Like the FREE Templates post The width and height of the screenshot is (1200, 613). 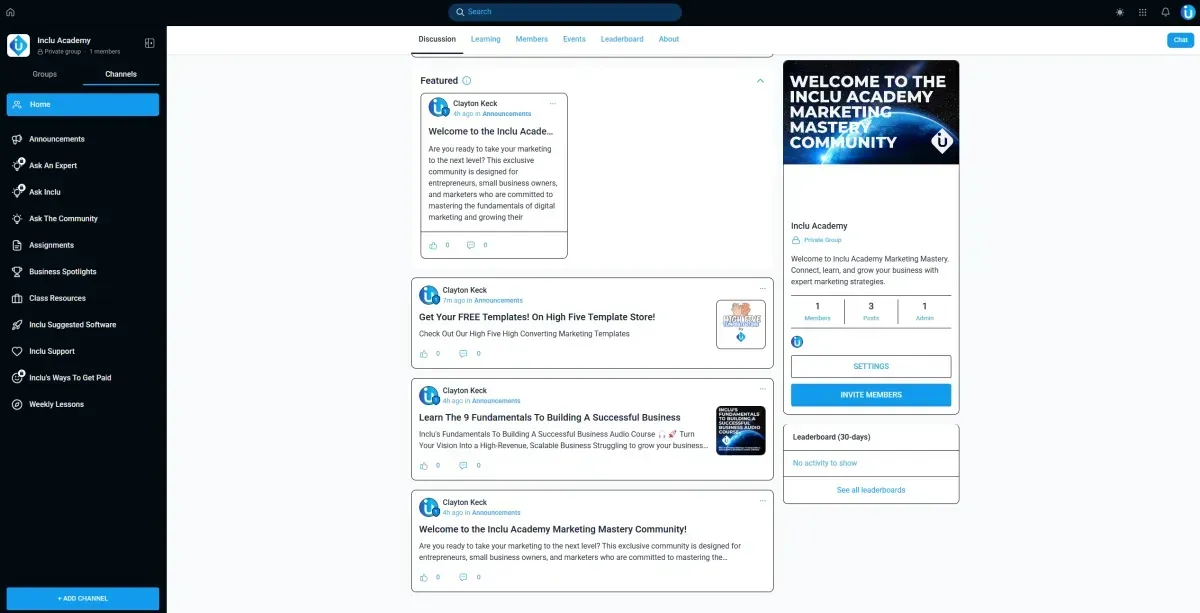(x=424, y=353)
